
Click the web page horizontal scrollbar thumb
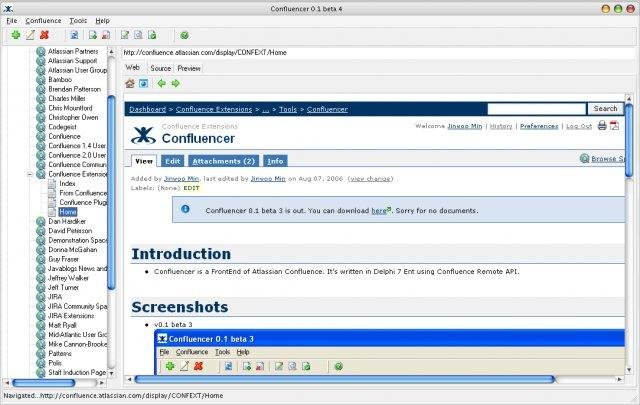(x=345, y=379)
